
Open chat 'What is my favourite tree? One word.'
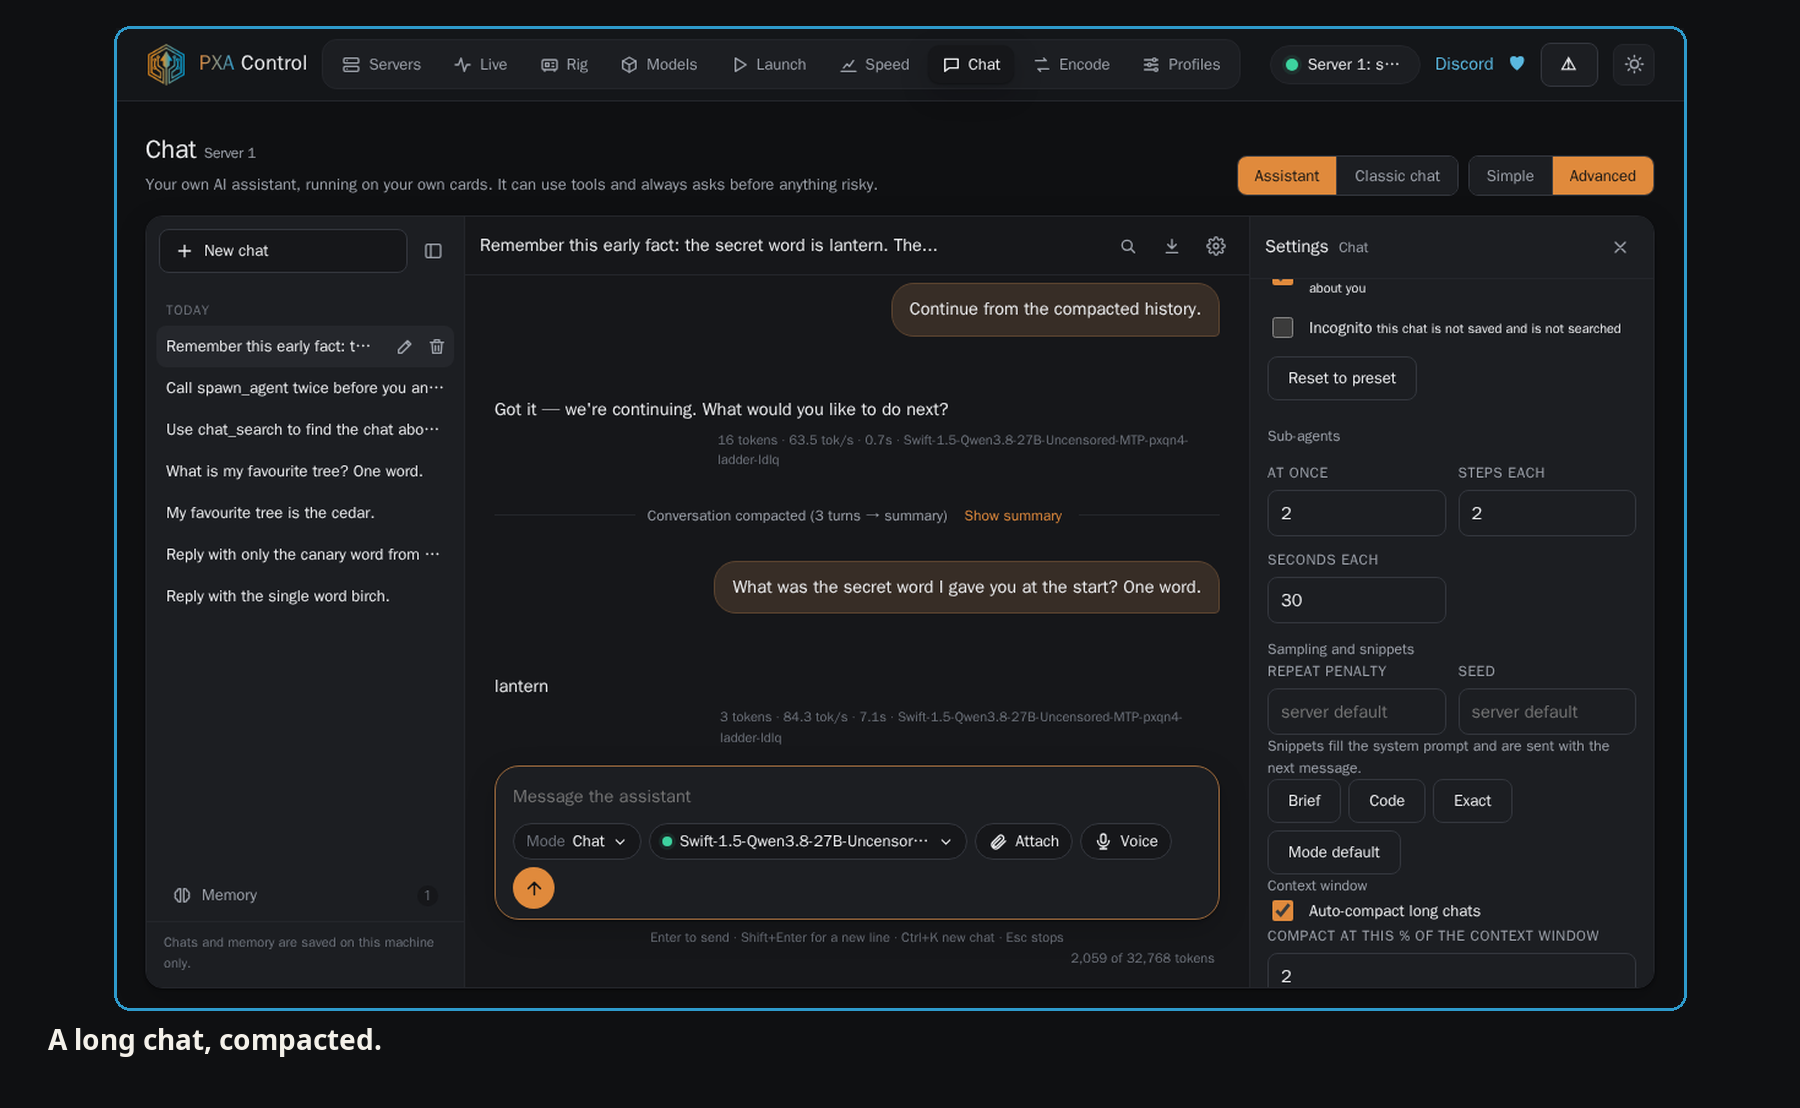point(305,471)
